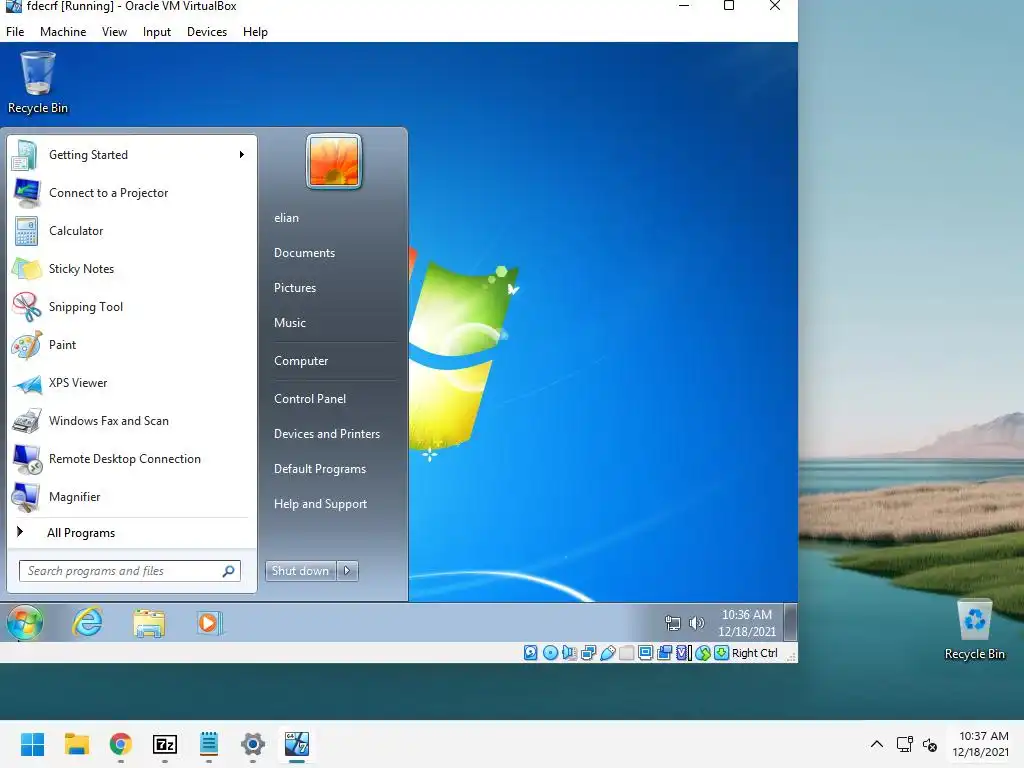This screenshot has height=768, width=1024.
Task: Launch XPS Viewer
Action: tap(78, 383)
